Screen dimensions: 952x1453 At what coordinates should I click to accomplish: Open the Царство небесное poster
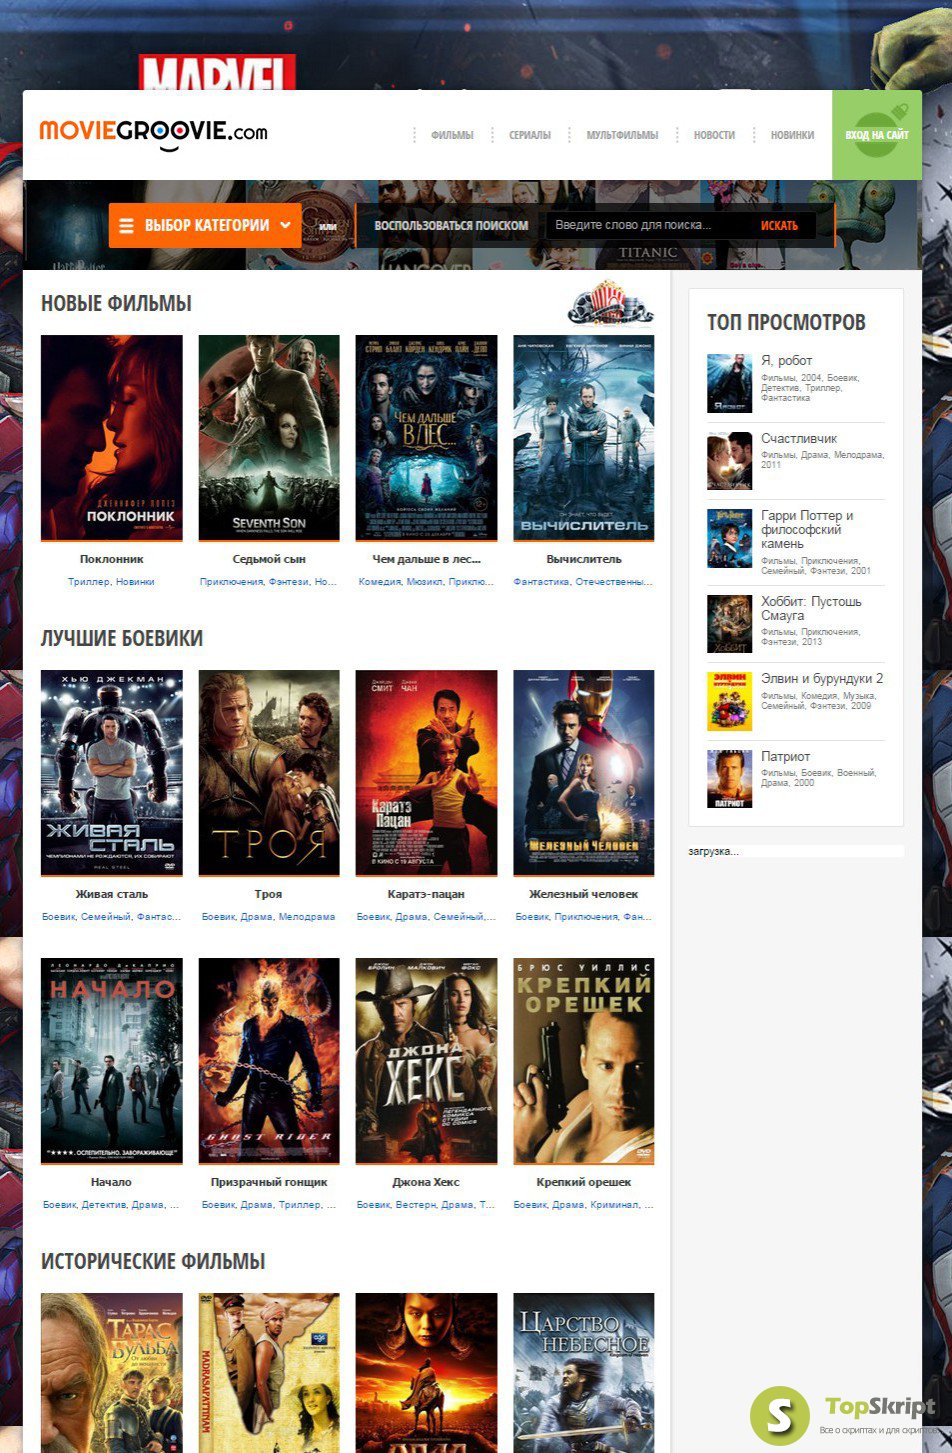click(584, 1373)
